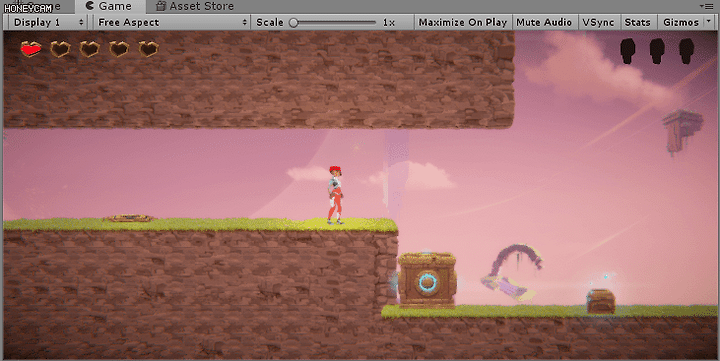
Task: Click the Scale slider handle
Action: click(x=294, y=23)
